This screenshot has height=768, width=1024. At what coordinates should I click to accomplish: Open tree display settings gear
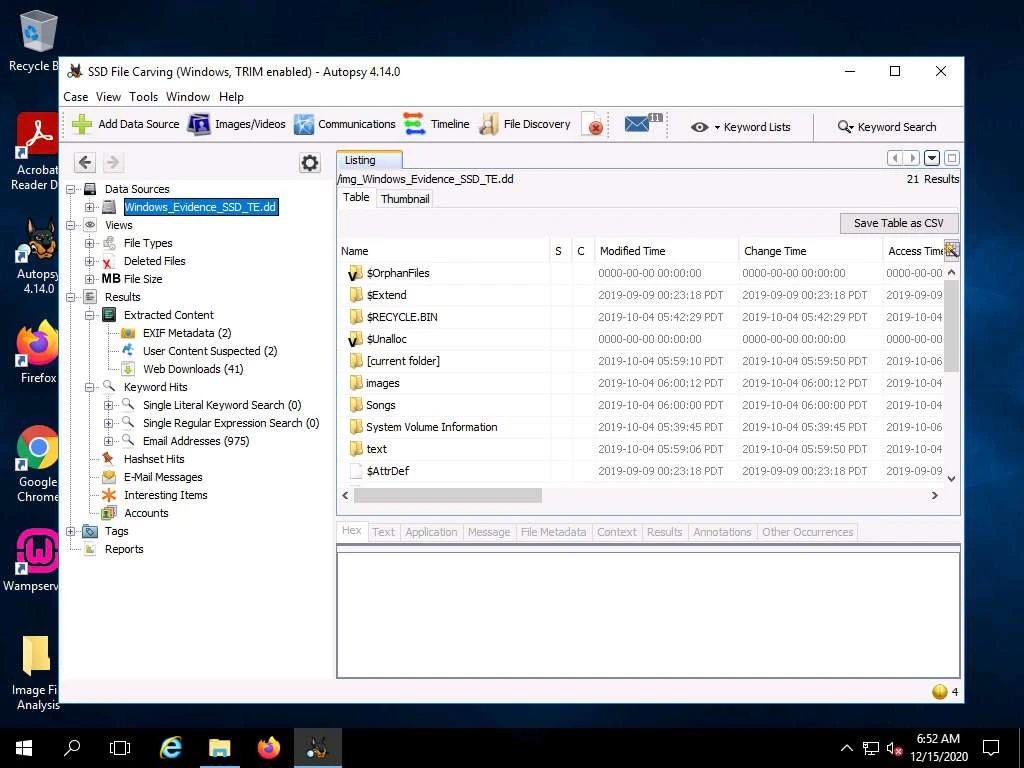click(310, 163)
